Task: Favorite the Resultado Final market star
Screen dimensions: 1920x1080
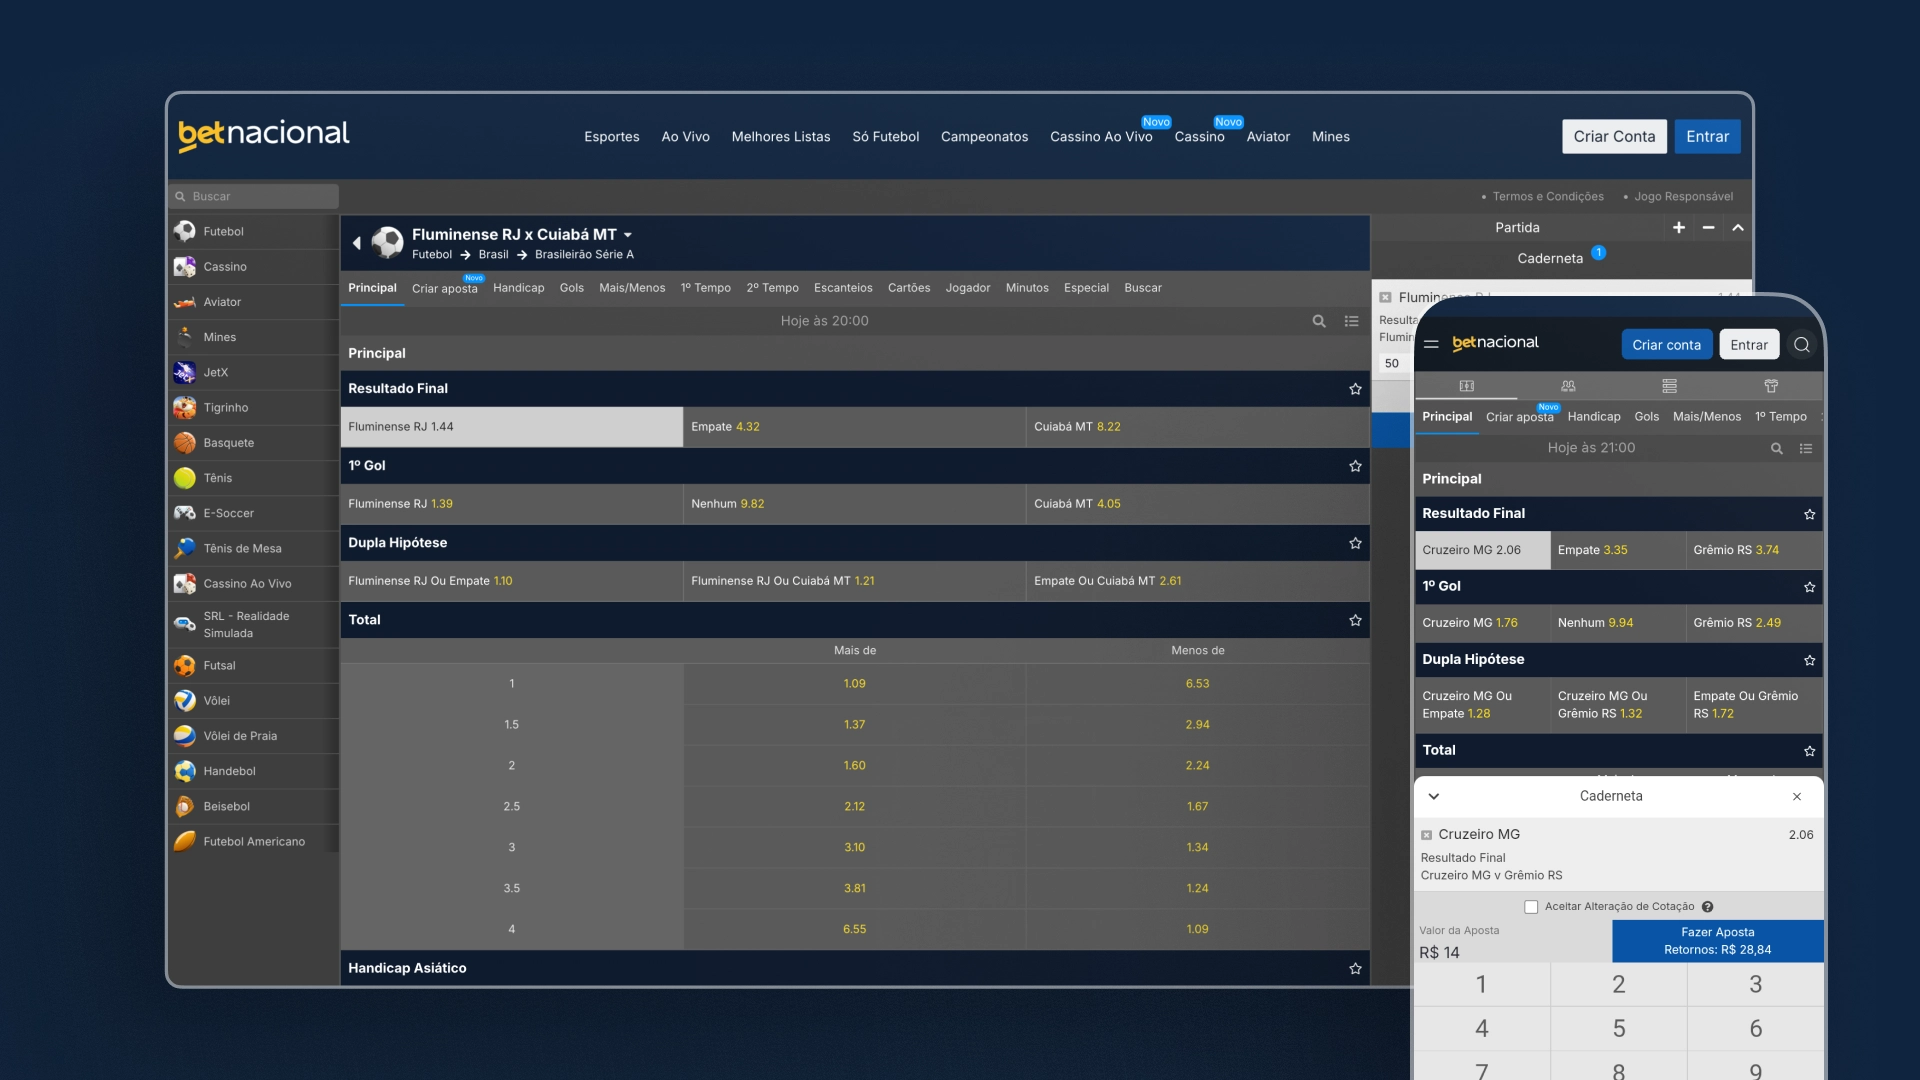Action: coord(1355,389)
